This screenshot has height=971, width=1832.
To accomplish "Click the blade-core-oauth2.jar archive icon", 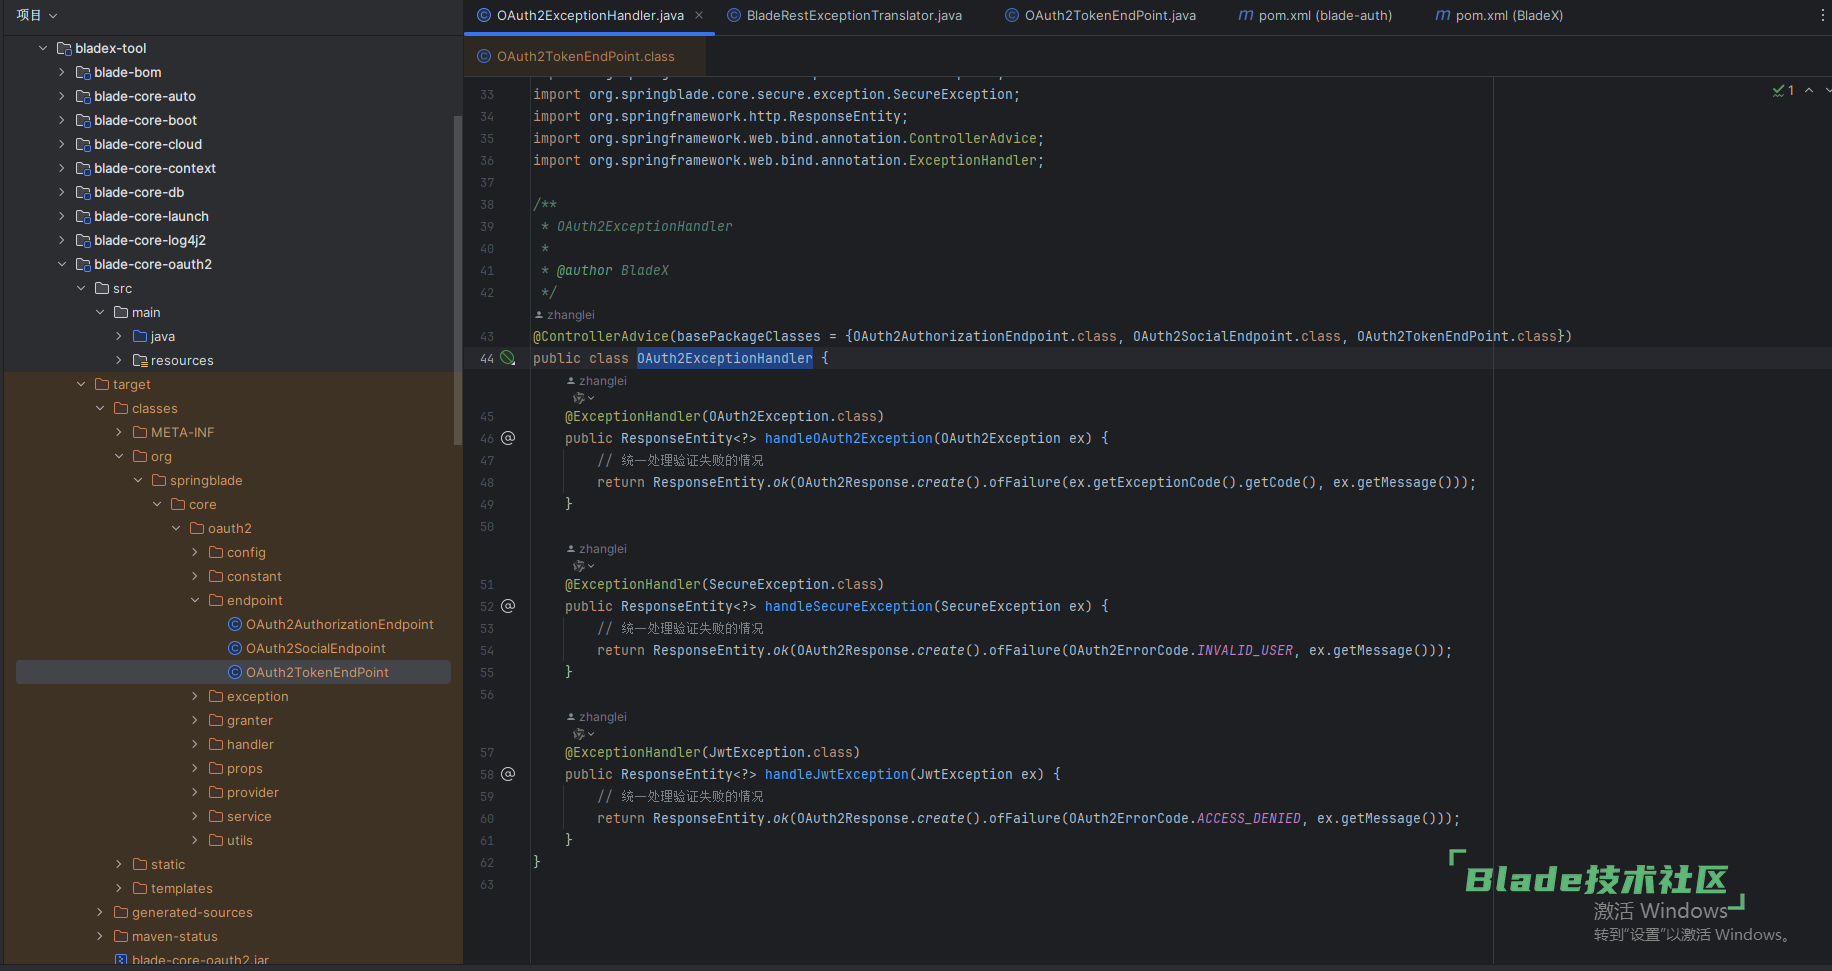I will click(x=121, y=960).
